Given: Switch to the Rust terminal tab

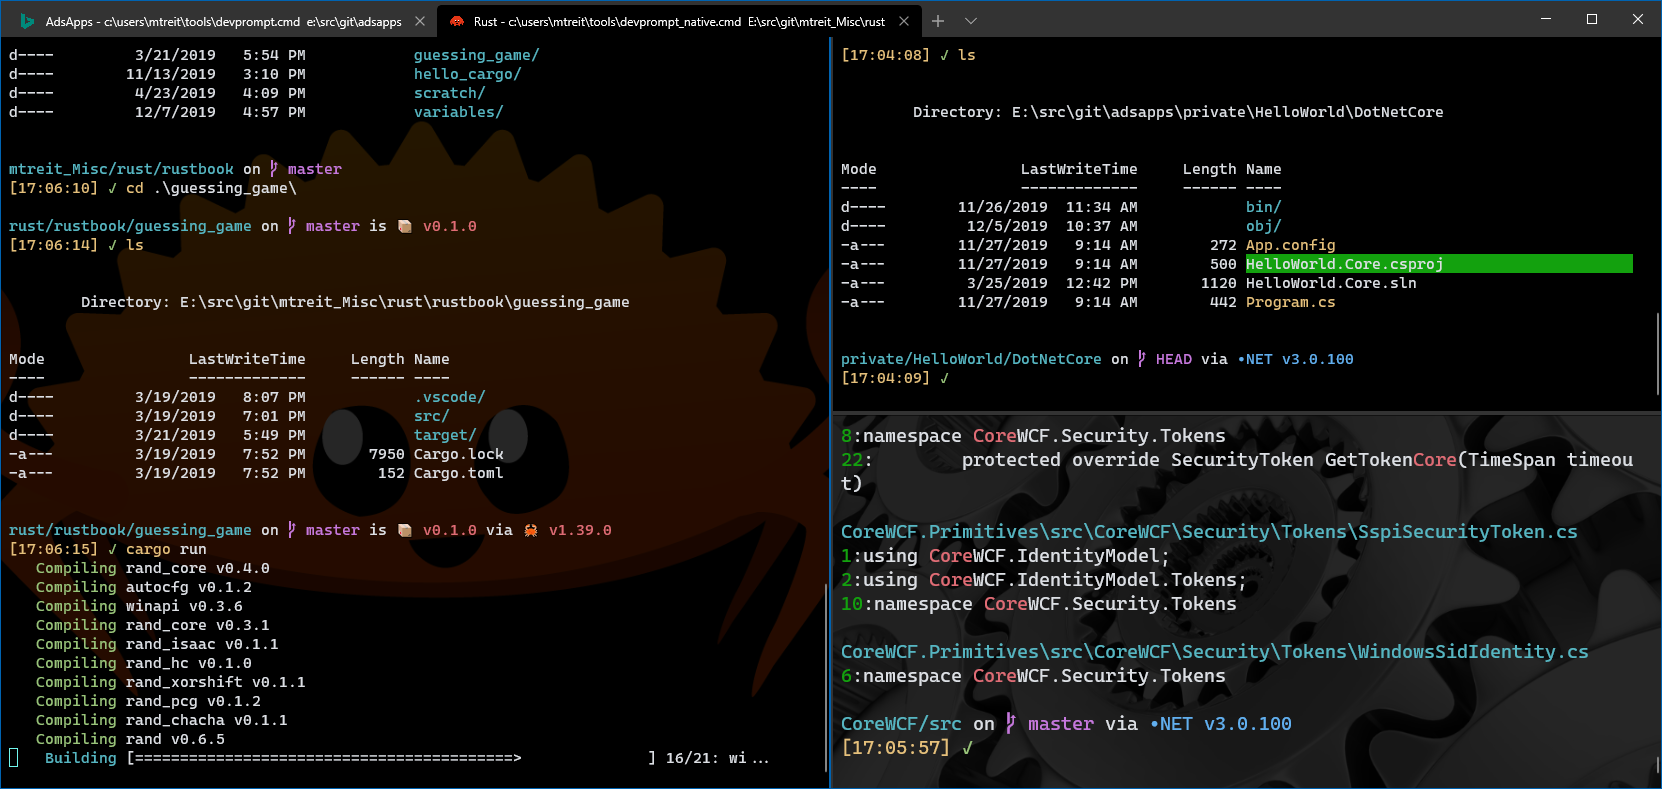Looking at the screenshot, I should (678, 20).
